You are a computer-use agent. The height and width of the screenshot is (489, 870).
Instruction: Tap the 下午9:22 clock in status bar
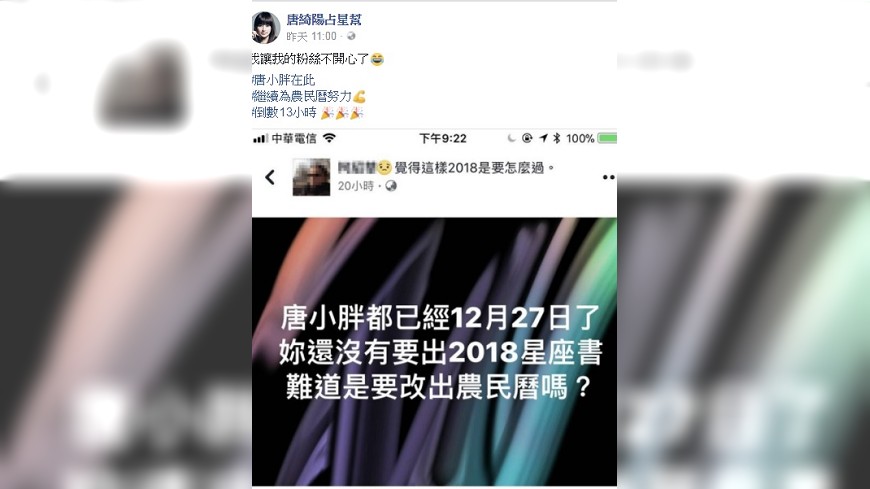443,138
